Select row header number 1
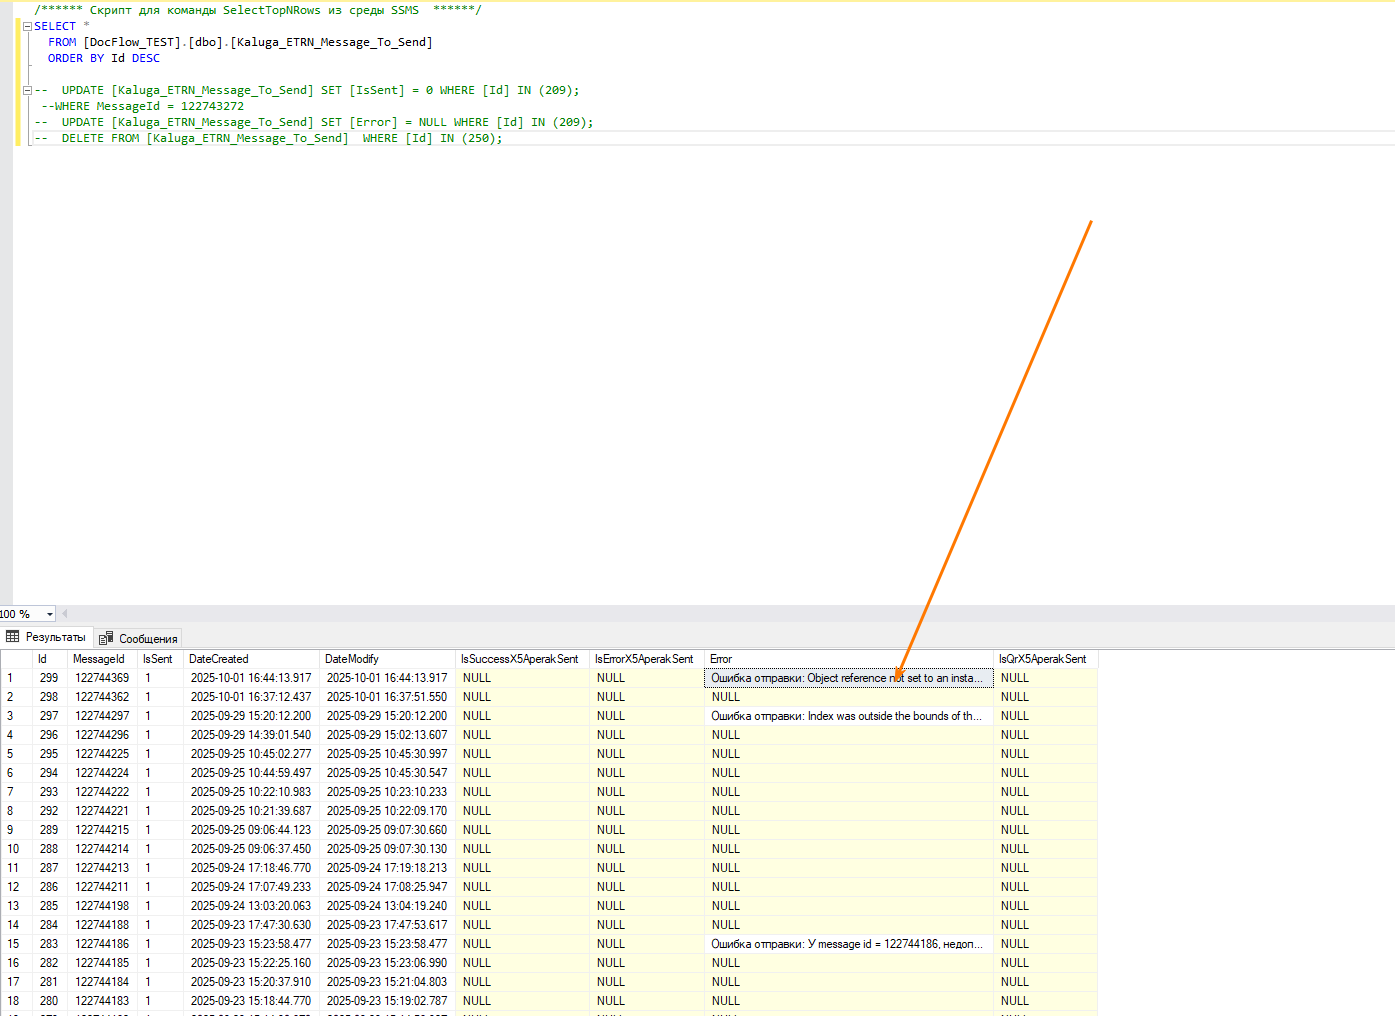Screen dimensions: 1395x1016 [x=17, y=678]
